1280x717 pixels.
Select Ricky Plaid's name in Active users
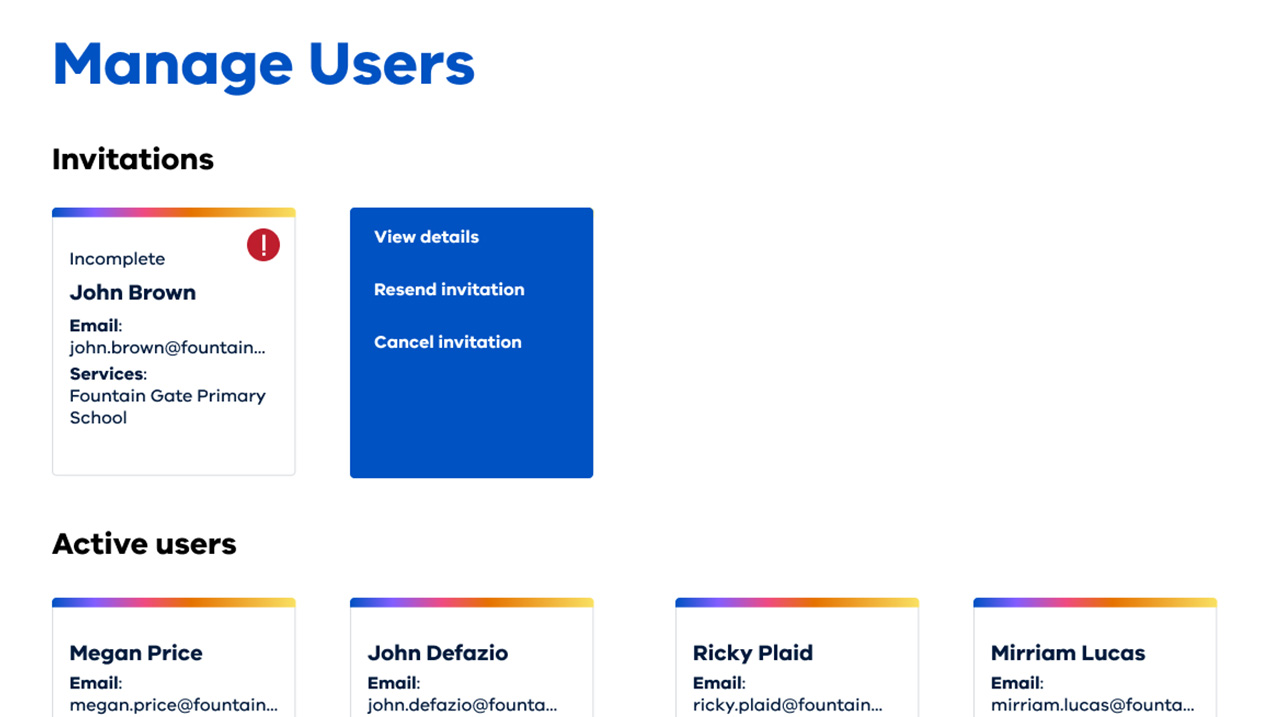[x=753, y=653]
